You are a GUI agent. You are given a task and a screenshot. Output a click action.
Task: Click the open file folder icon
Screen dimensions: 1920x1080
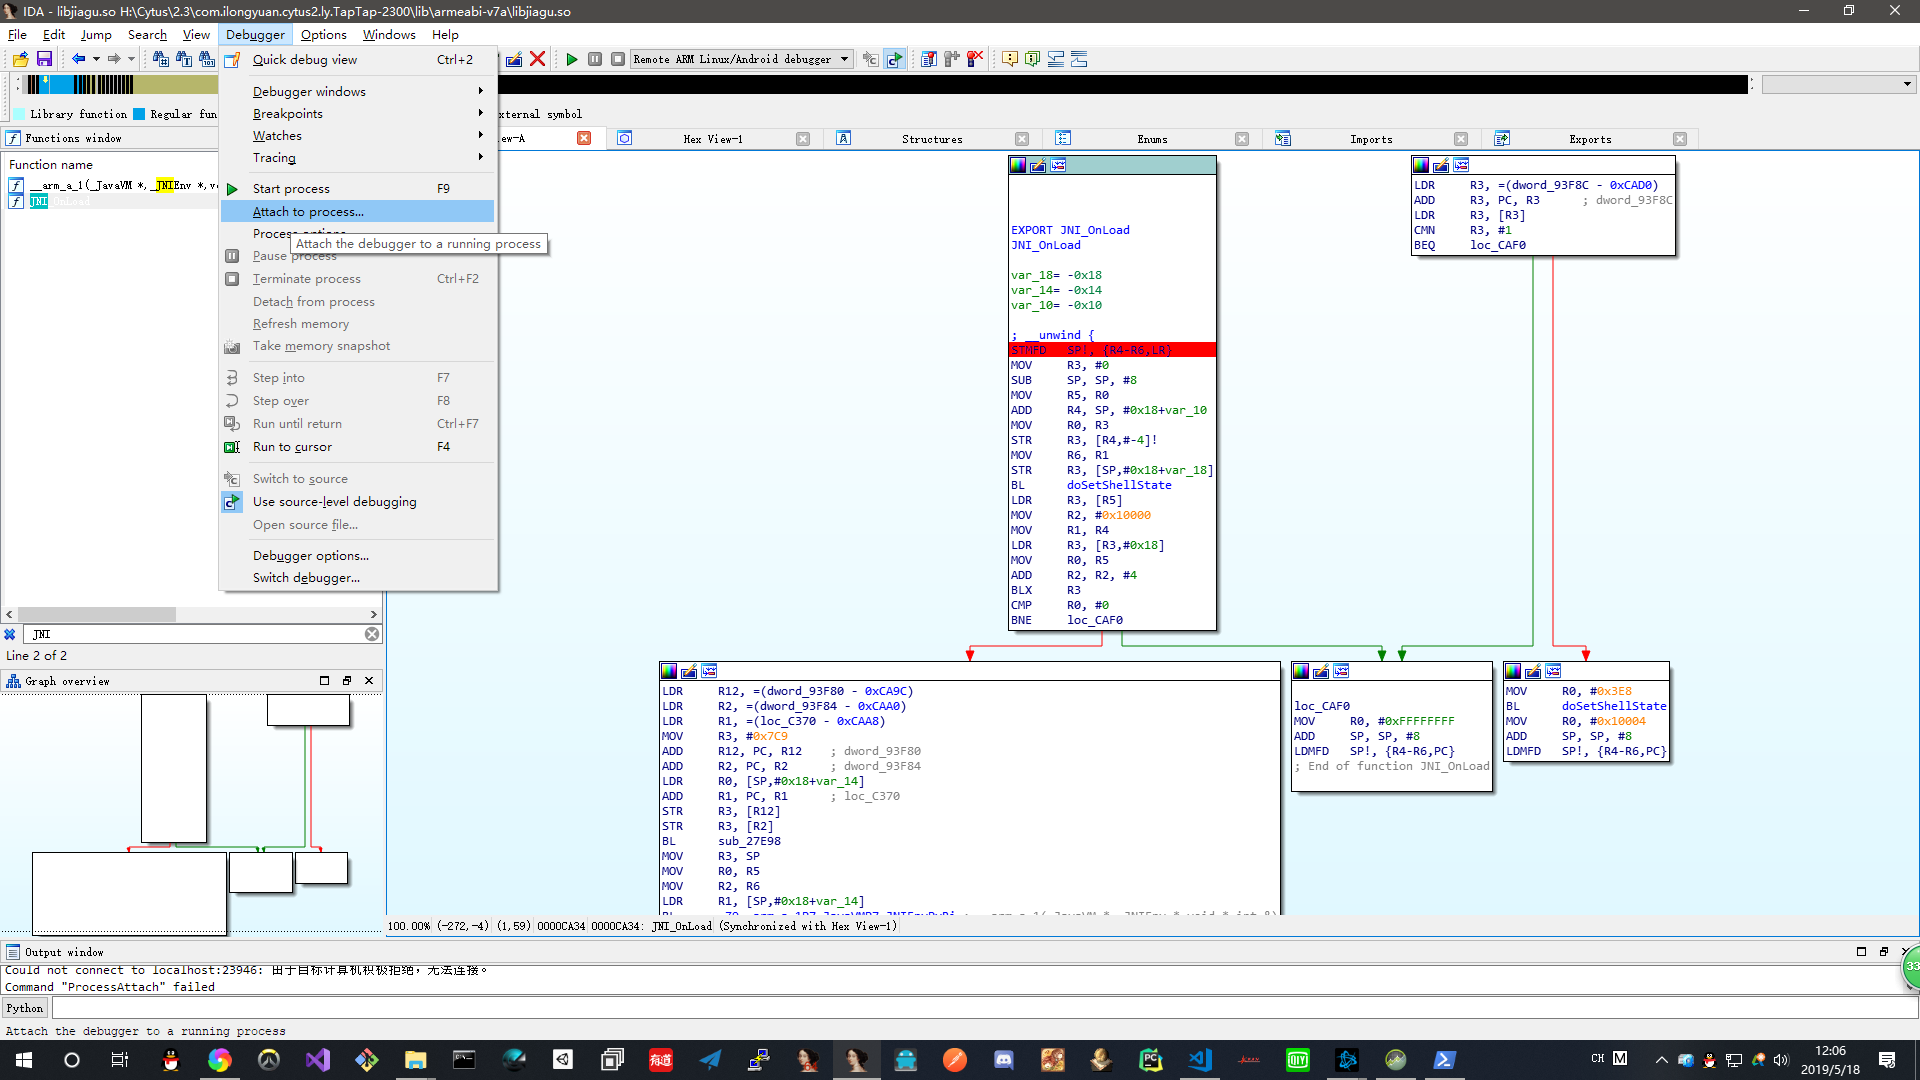[20, 60]
